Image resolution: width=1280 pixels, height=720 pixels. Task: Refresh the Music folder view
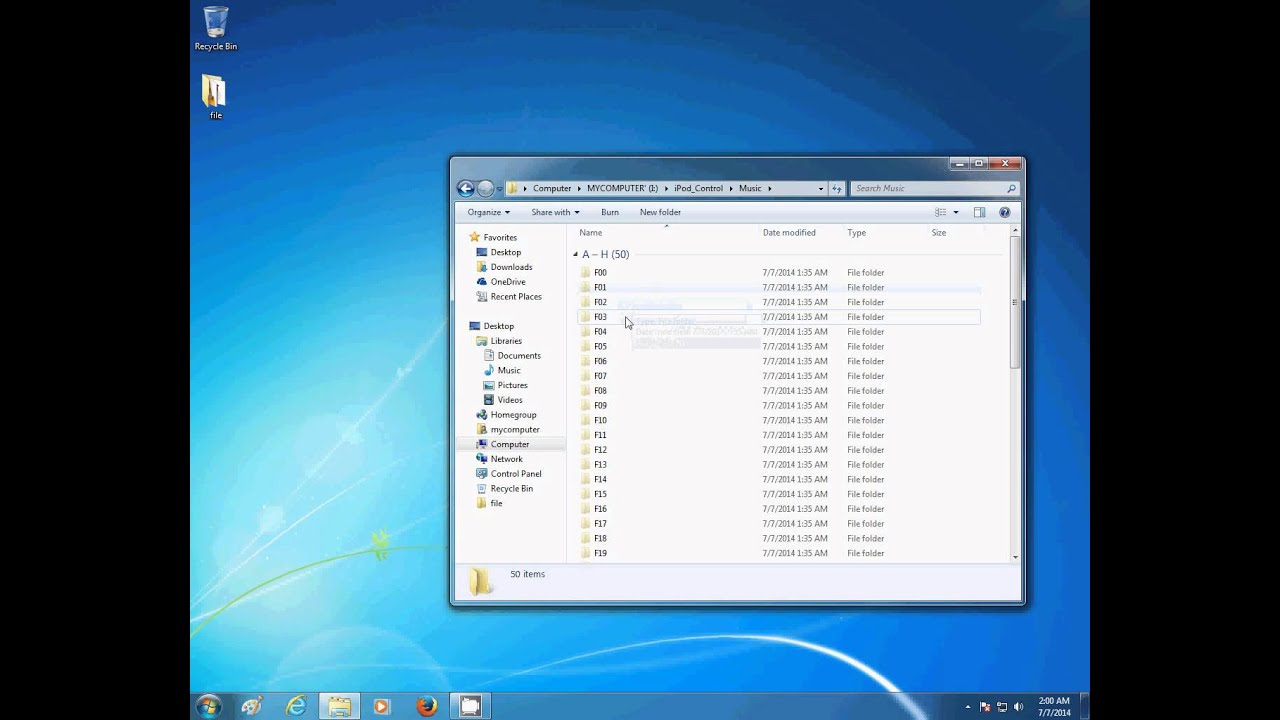837,188
